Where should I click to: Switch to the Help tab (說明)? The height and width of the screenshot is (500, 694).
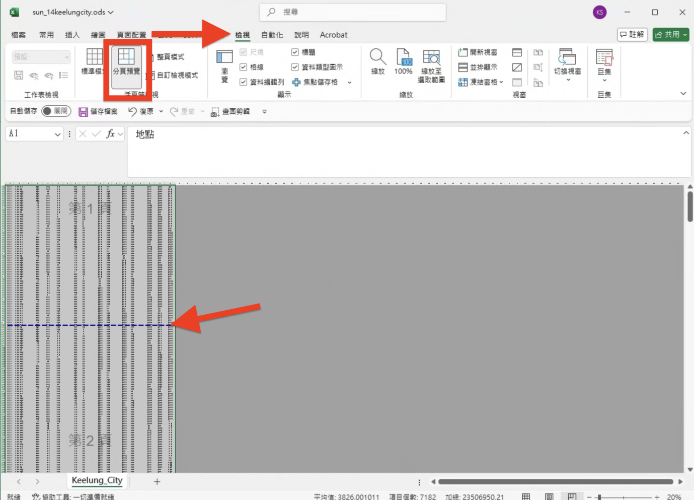301,35
